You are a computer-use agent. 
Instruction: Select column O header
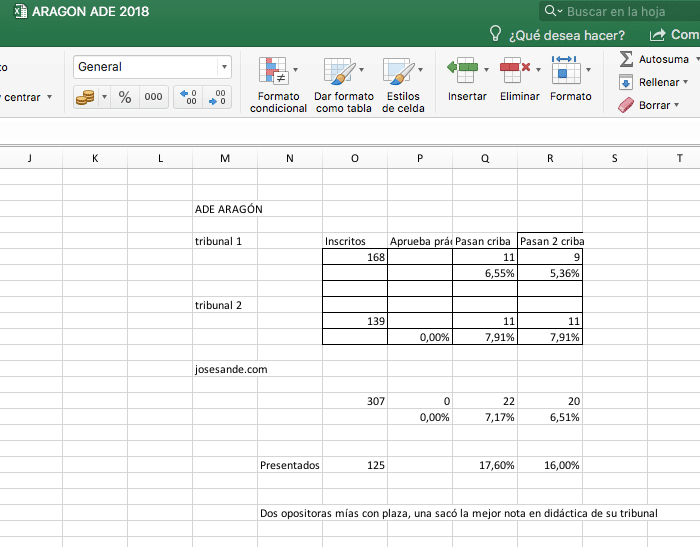(x=355, y=157)
